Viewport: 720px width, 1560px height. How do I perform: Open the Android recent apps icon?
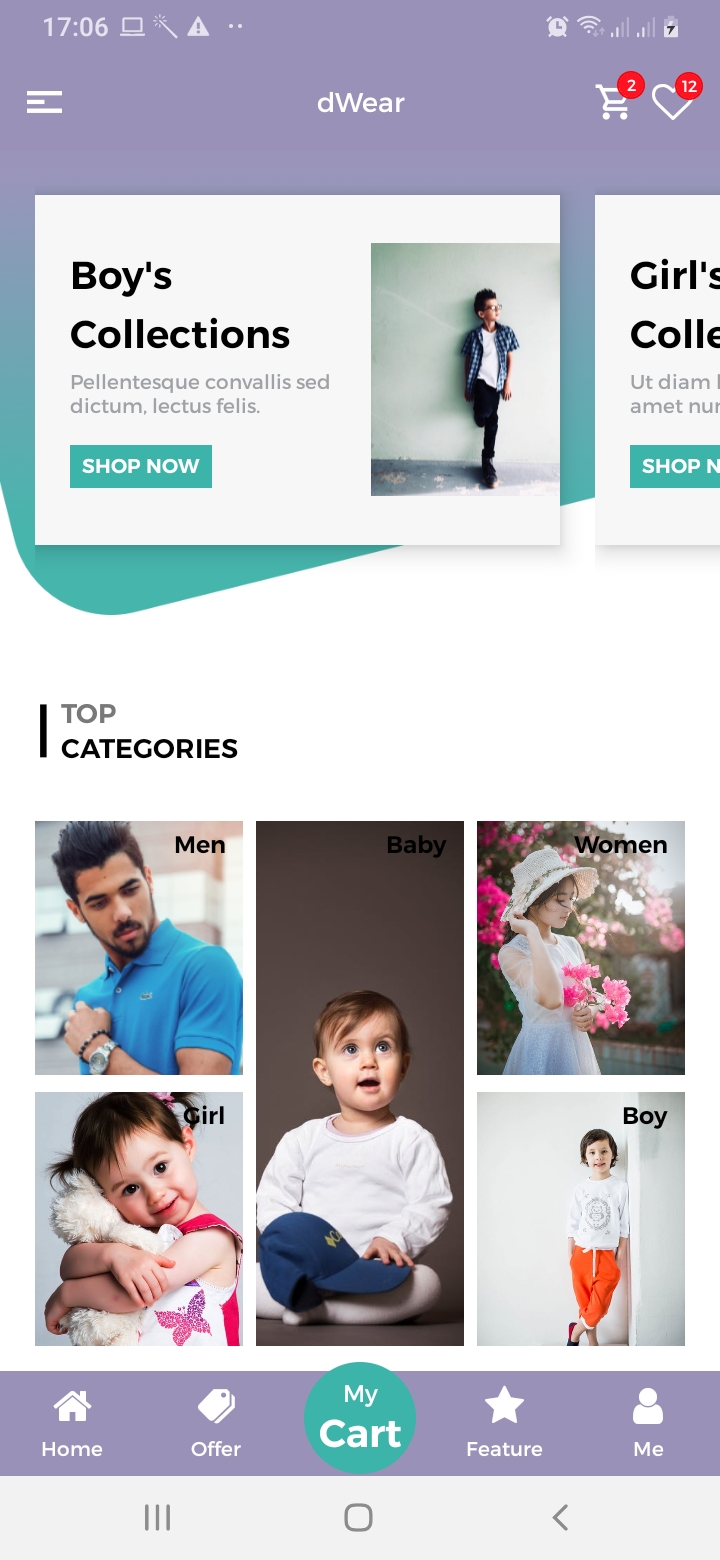tap(158, 1517)
